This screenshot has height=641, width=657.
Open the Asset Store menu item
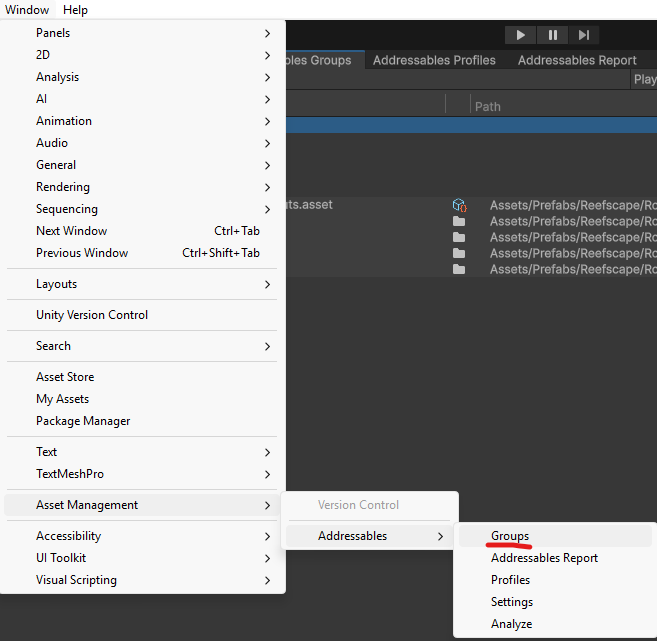pos(65,377)
